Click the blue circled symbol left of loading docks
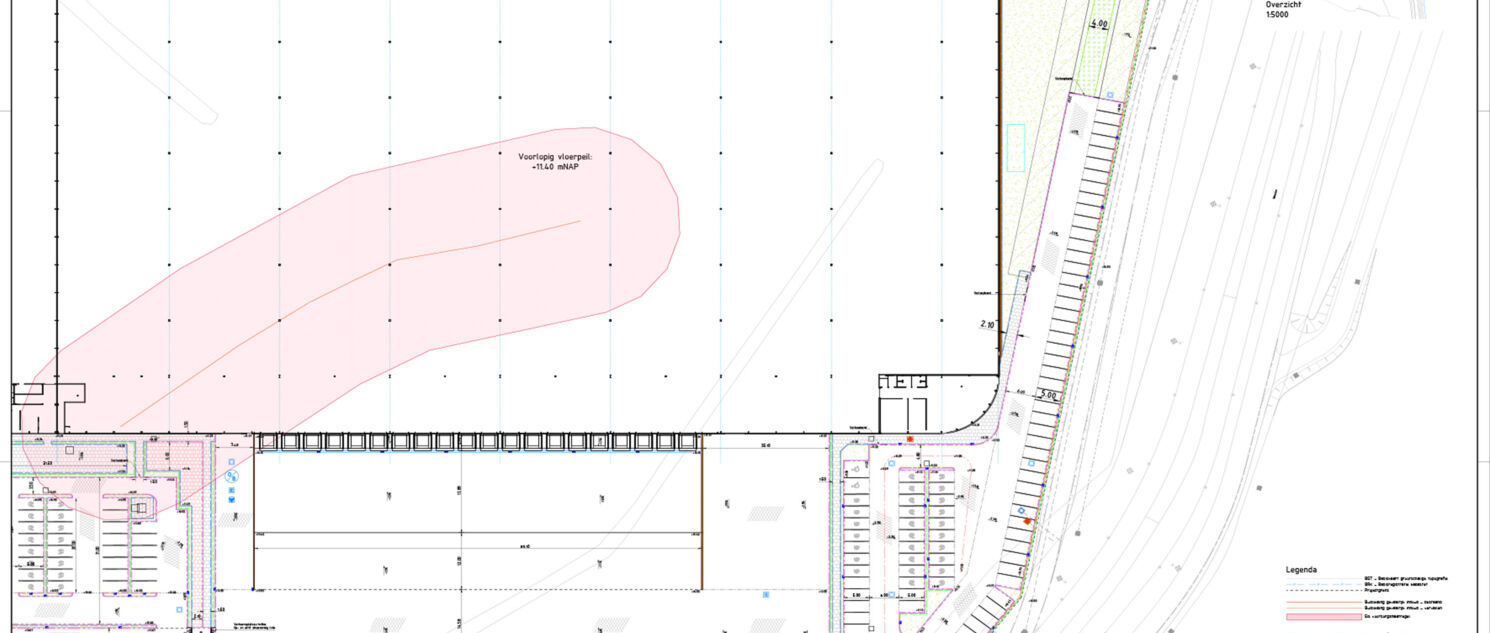 [232, 476]
